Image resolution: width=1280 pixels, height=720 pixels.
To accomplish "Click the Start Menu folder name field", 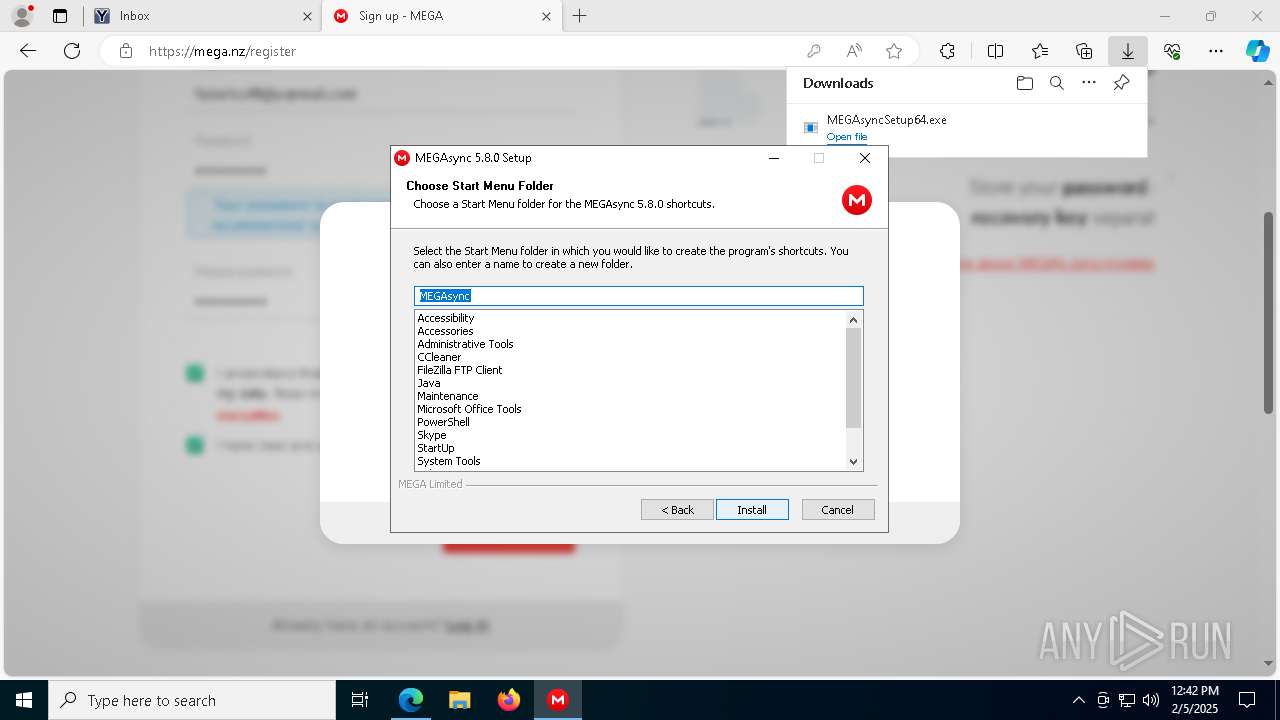I will (x=638, y=296).
